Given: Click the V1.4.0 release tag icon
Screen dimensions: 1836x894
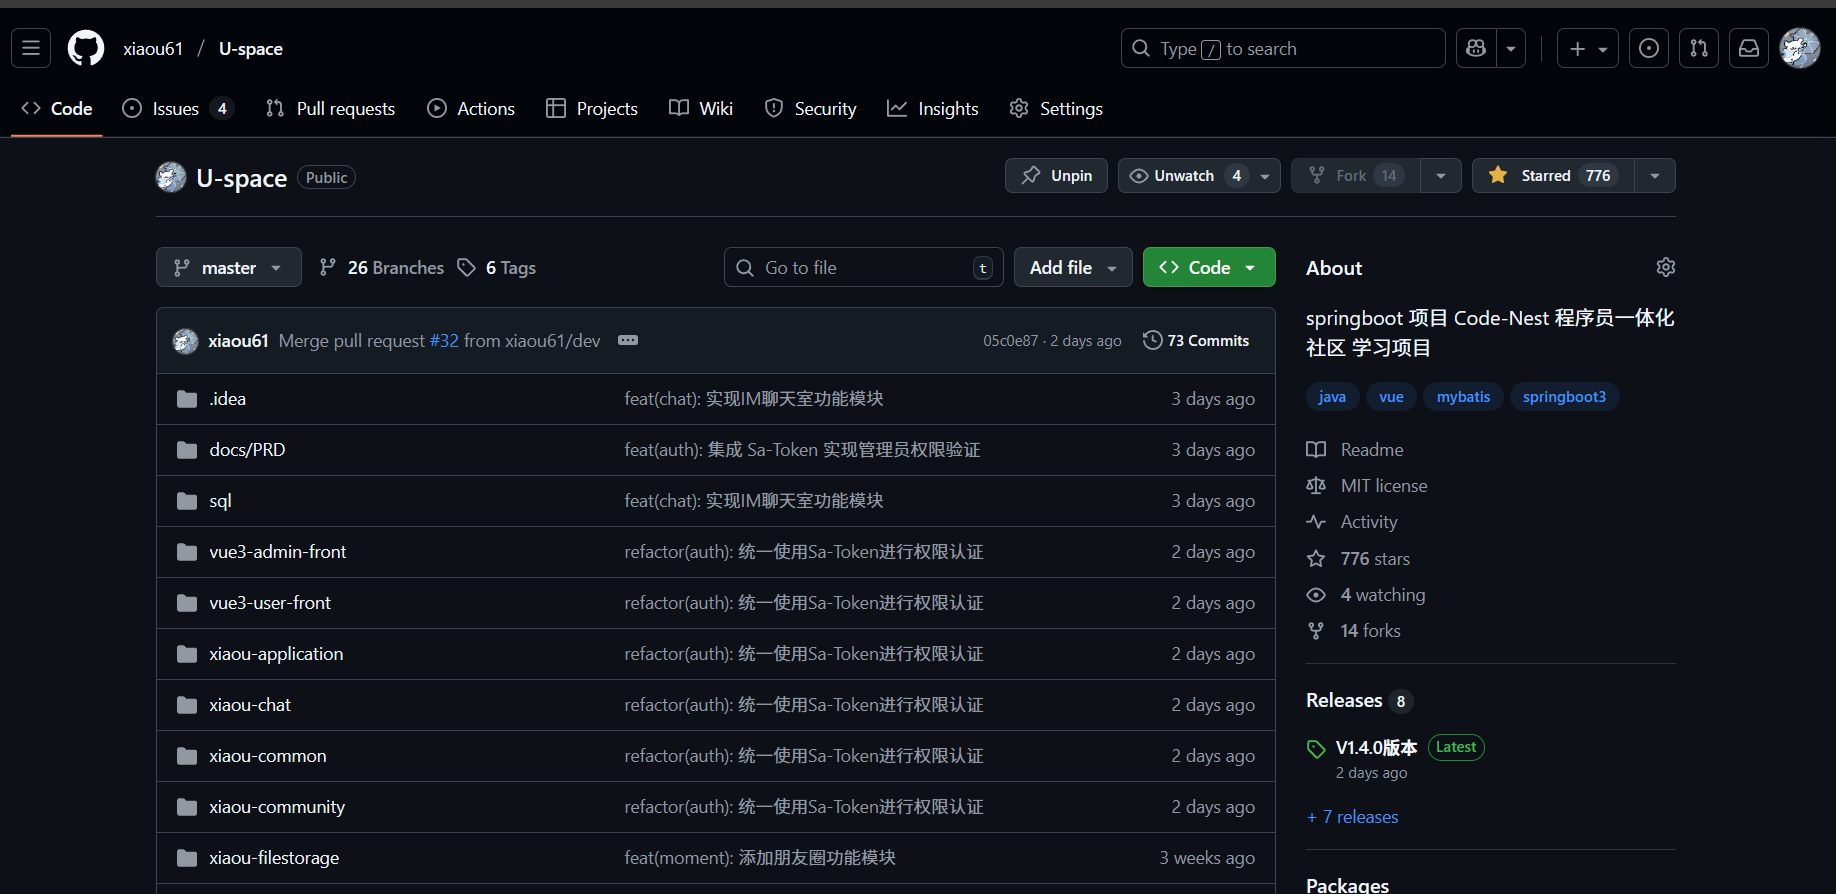Looking at the screenshot, I should (1316, 749).
